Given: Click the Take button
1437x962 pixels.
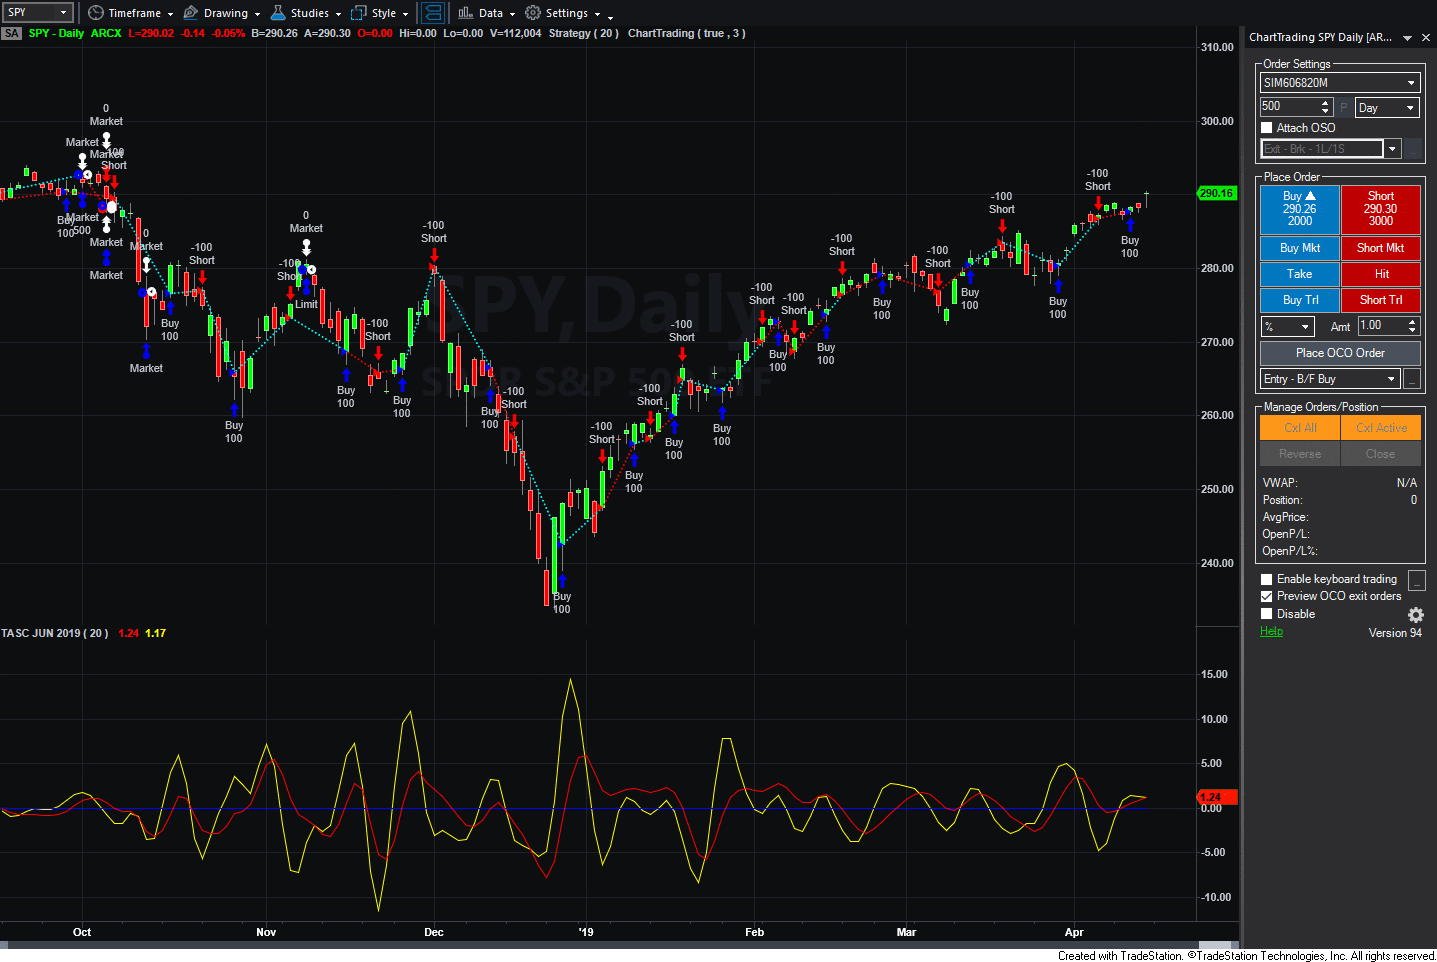Looking at the screenshot, I should tap(1299, 274).
